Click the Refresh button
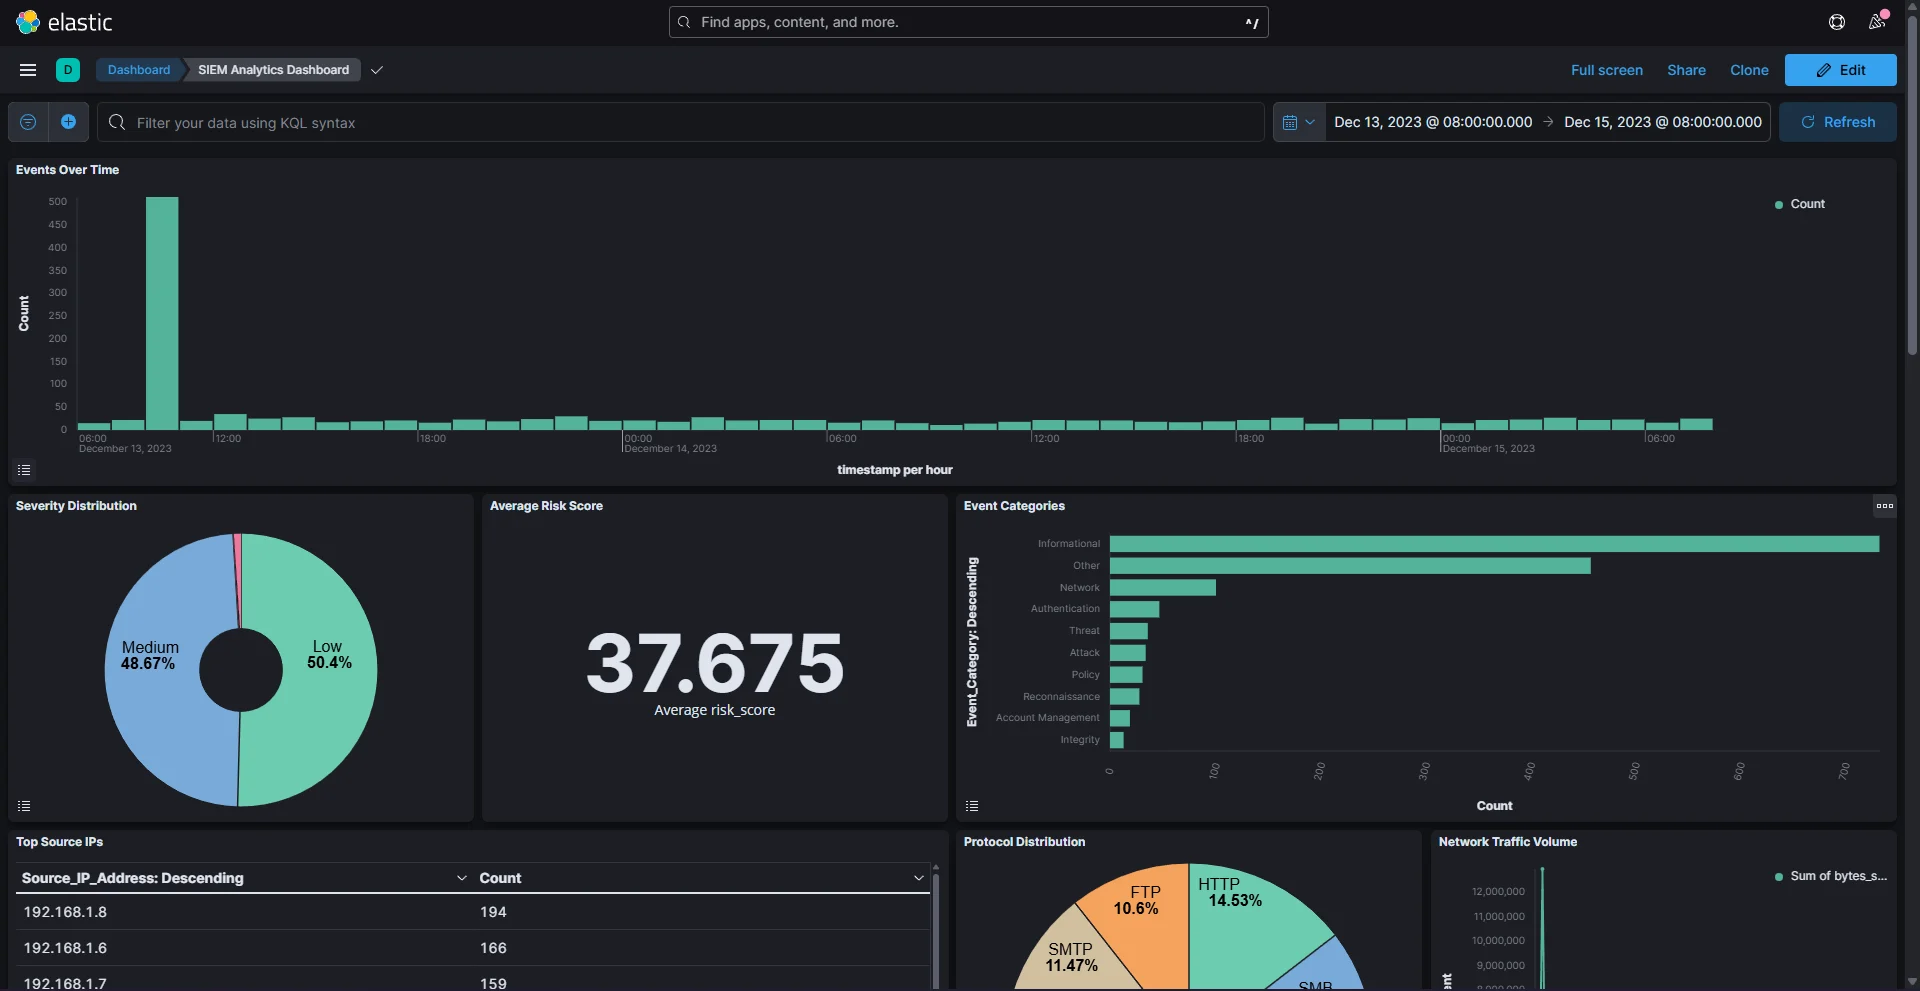 click(1839, 122)
